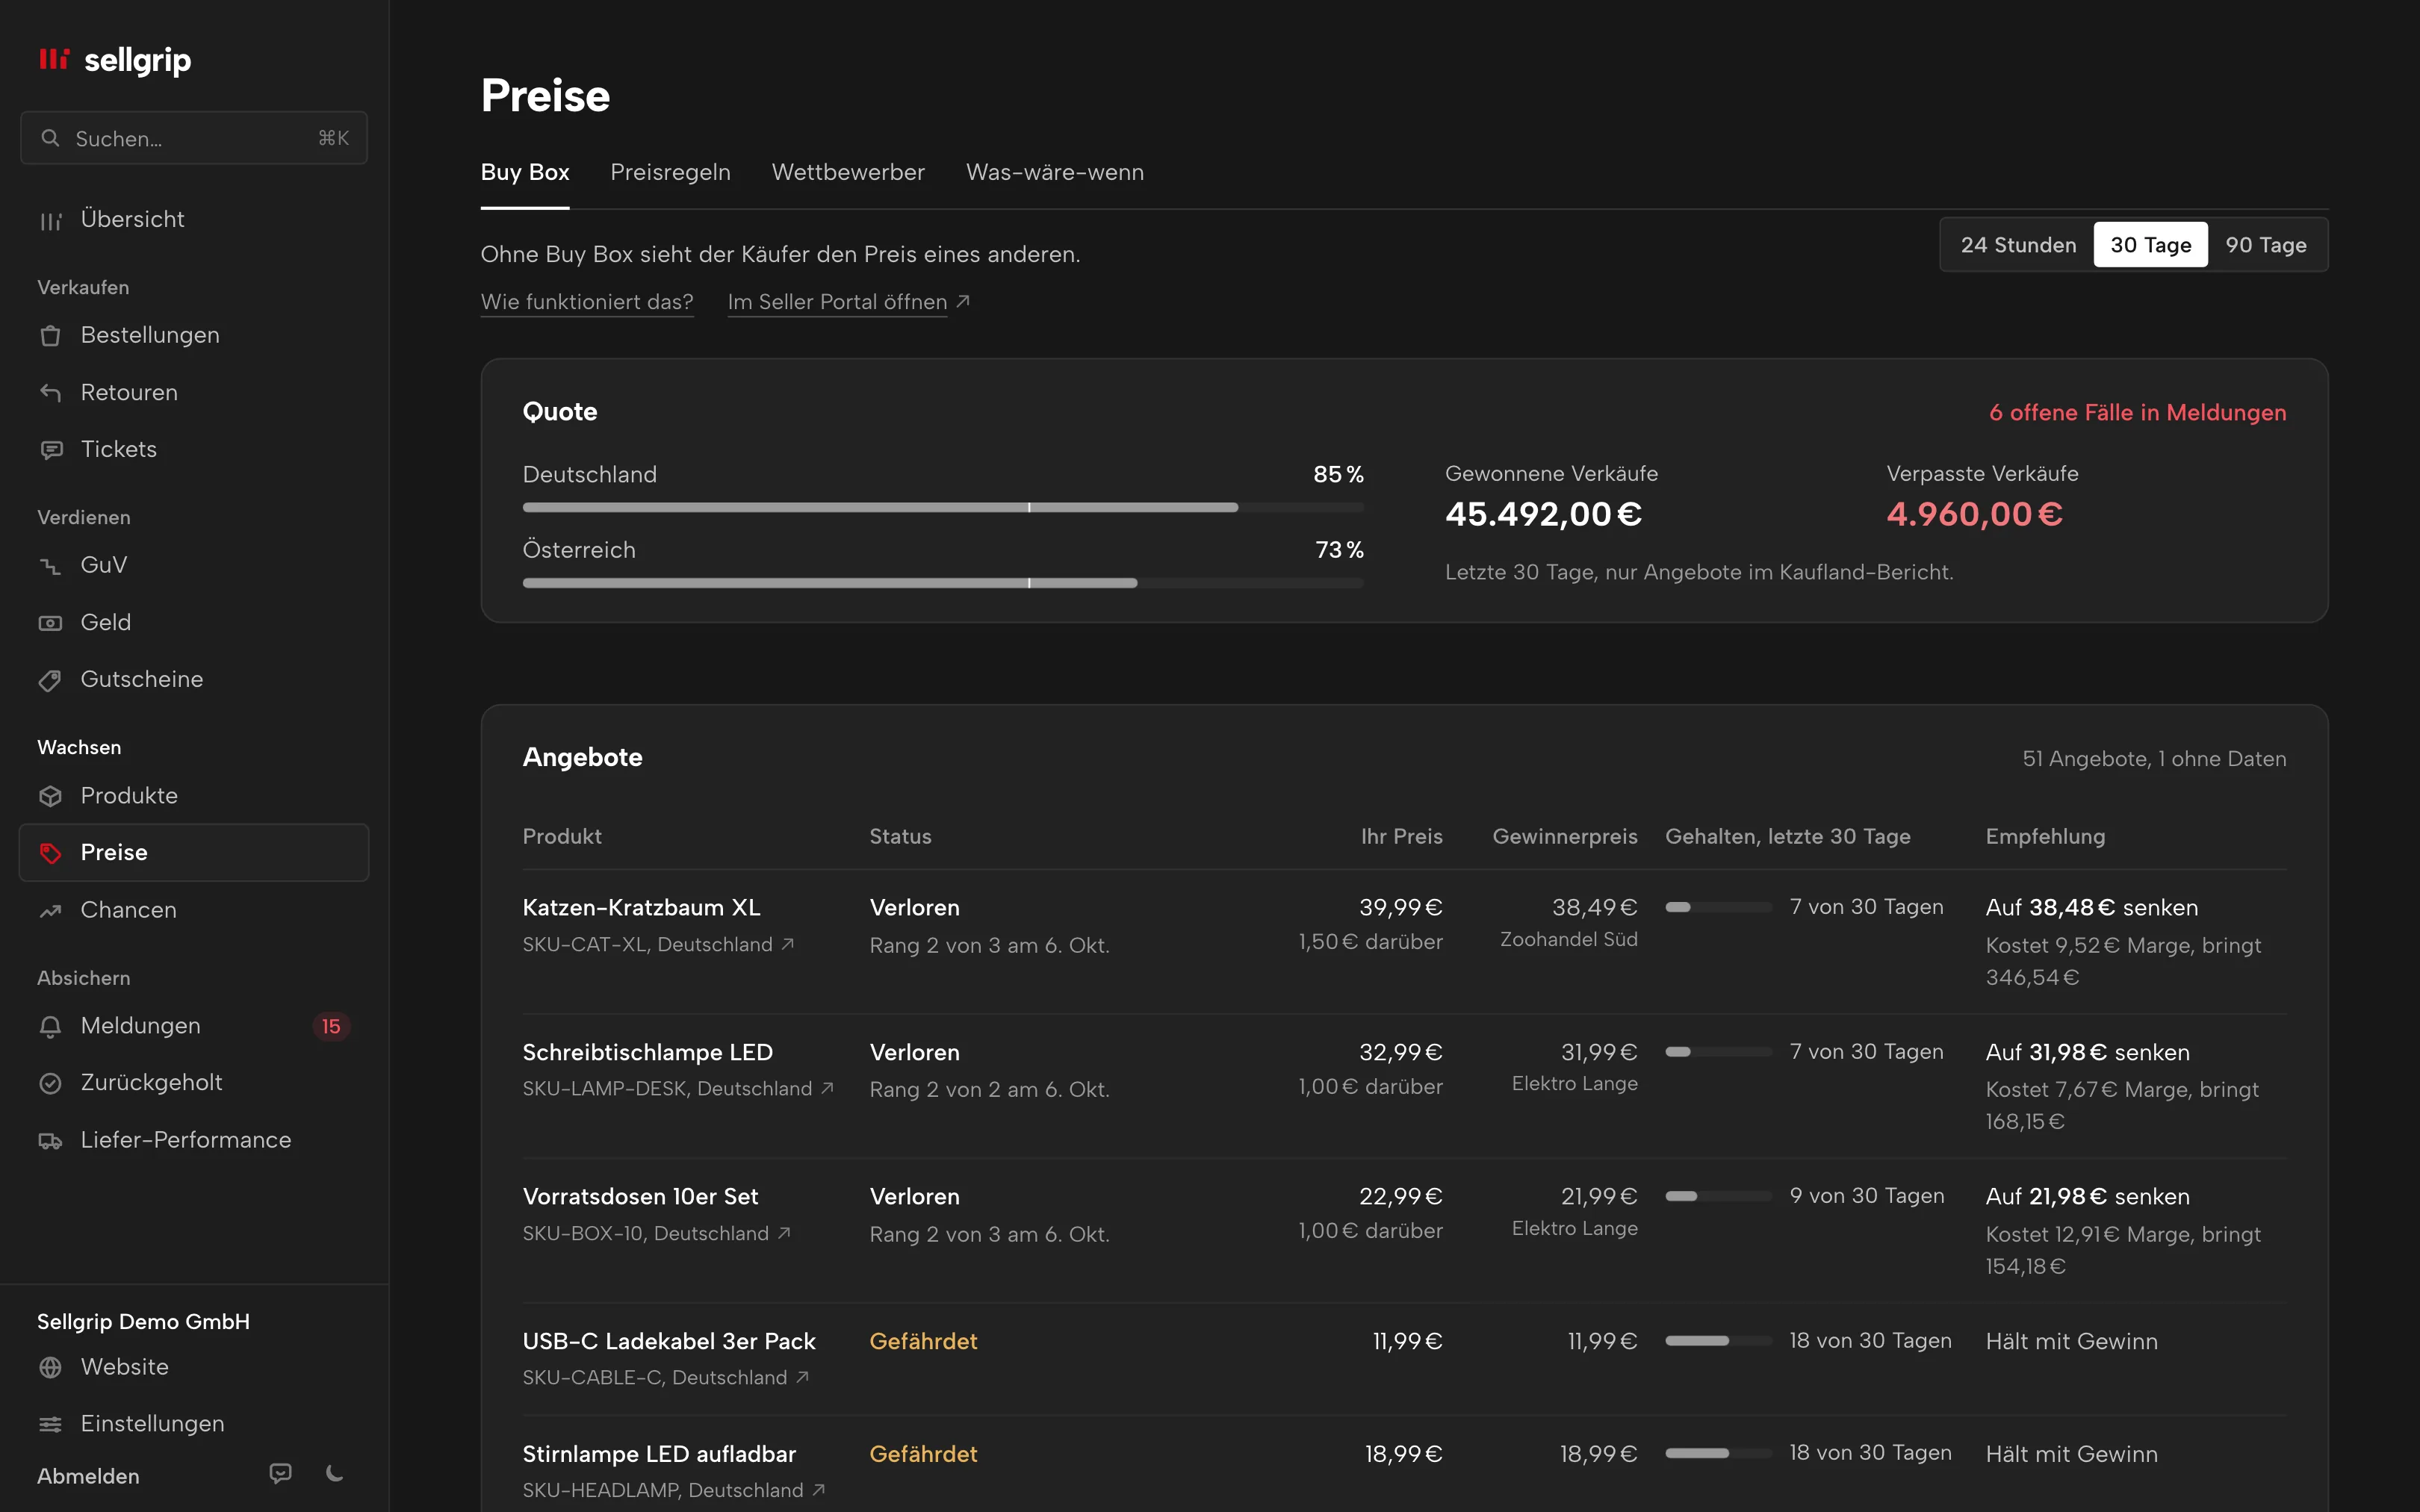Open the Retouren section
The height and width of the screenshot is (1512, 2420).
tap(194, 392)
